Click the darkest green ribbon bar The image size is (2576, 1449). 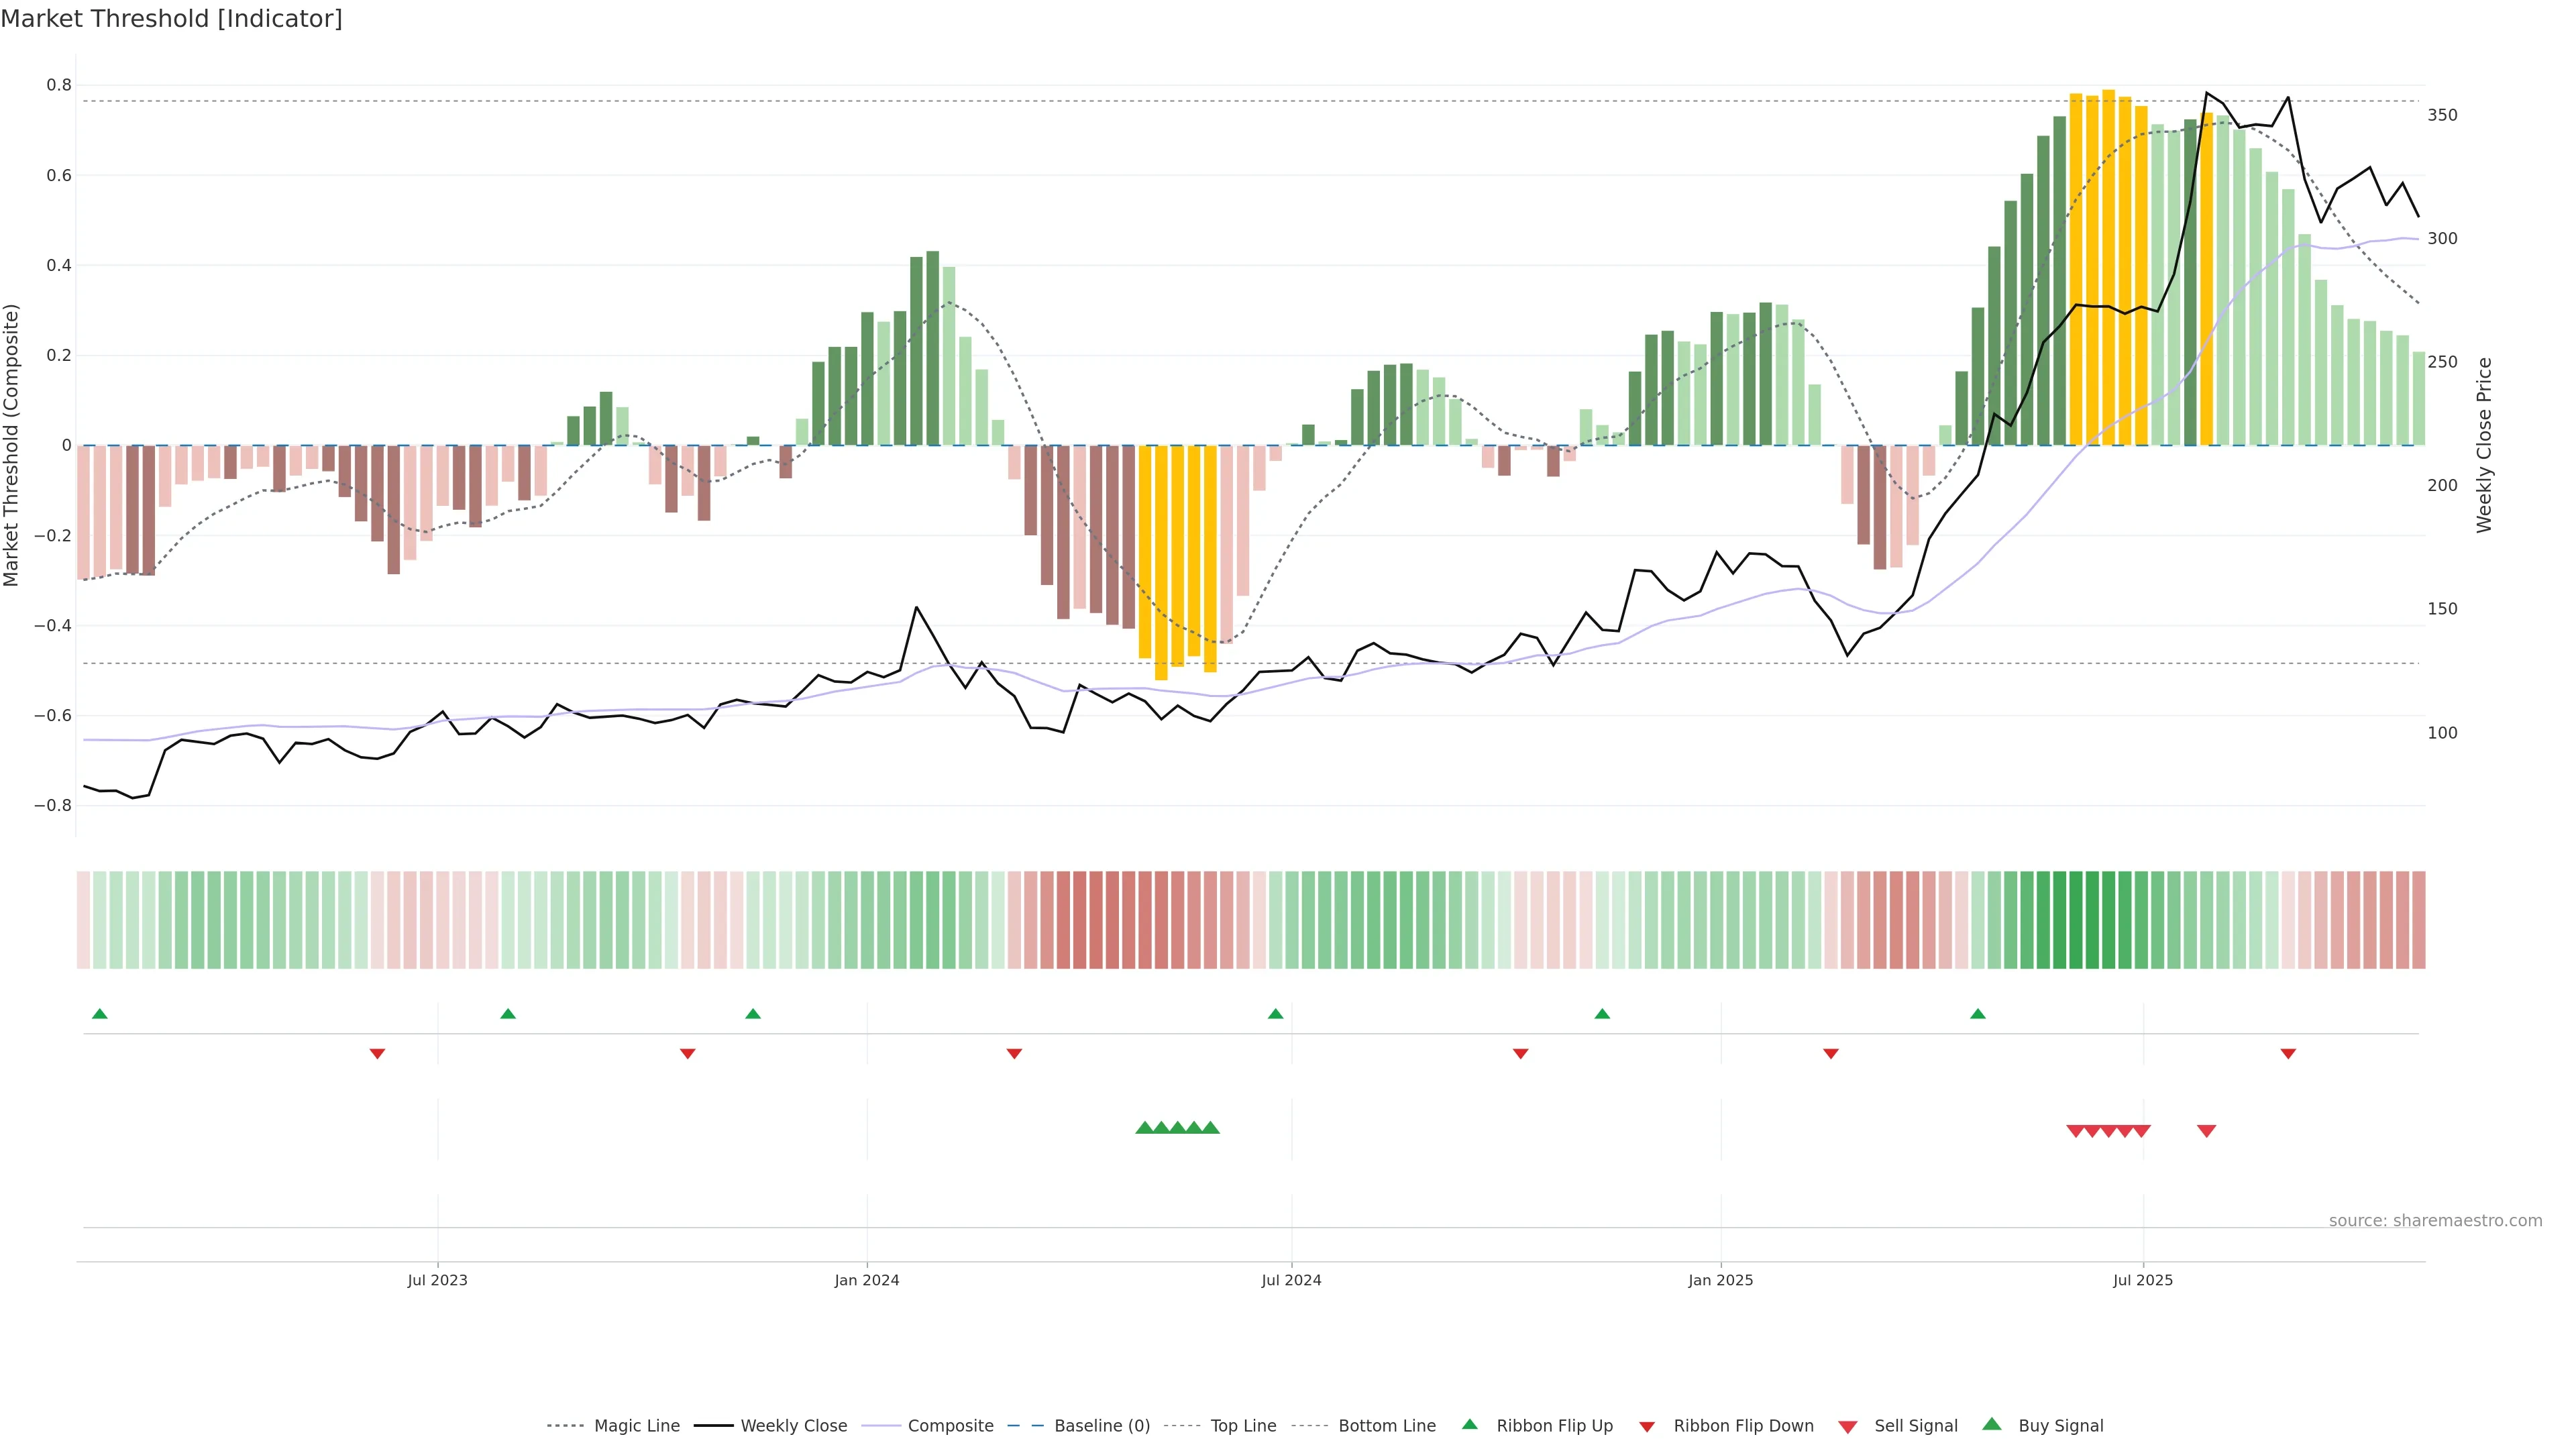point(2075,919)
